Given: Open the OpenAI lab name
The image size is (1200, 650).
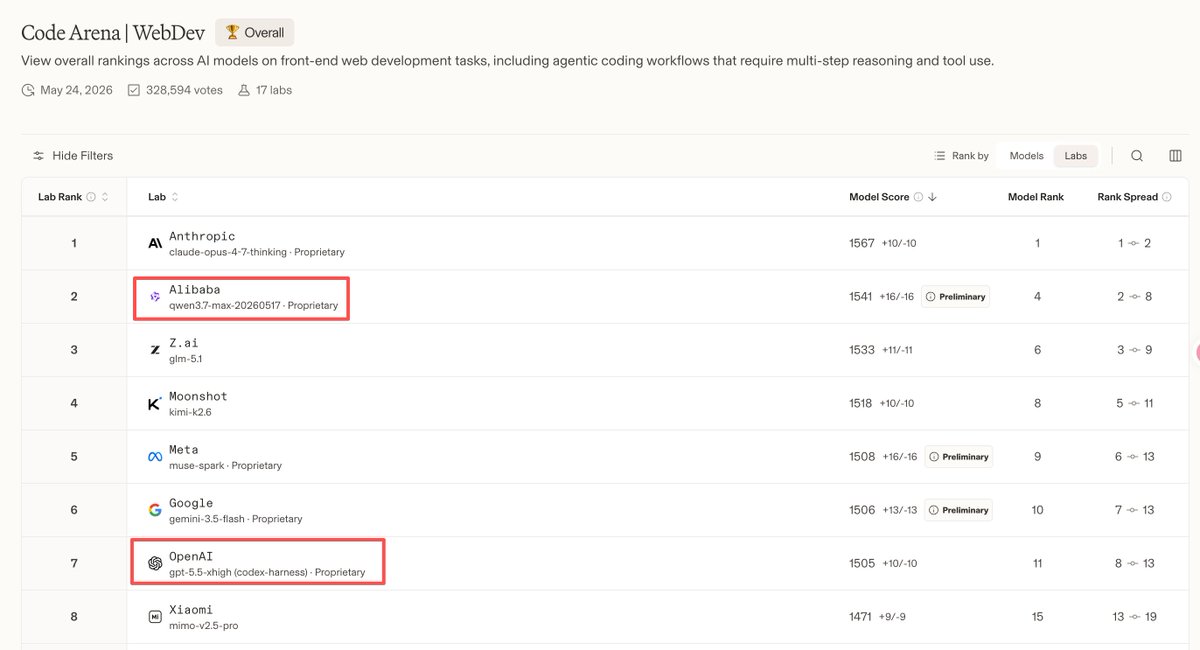Looking at the screenshot, I should pos(191,556).
